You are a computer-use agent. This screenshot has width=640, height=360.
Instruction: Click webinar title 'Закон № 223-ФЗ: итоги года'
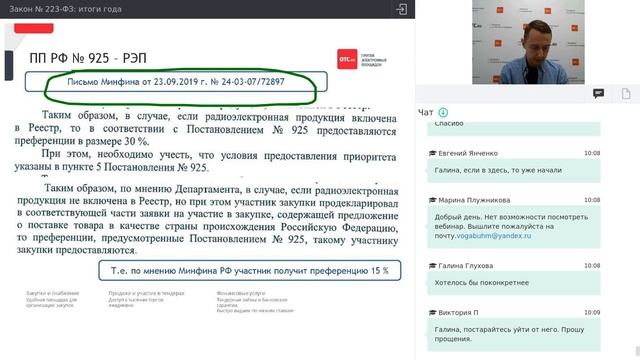pos(65,9)
